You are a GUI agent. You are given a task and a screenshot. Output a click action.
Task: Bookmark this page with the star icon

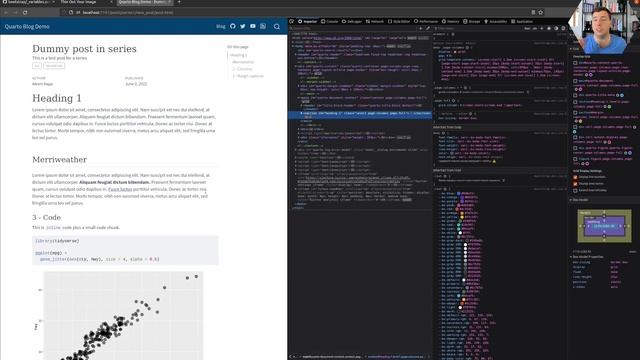541,13
